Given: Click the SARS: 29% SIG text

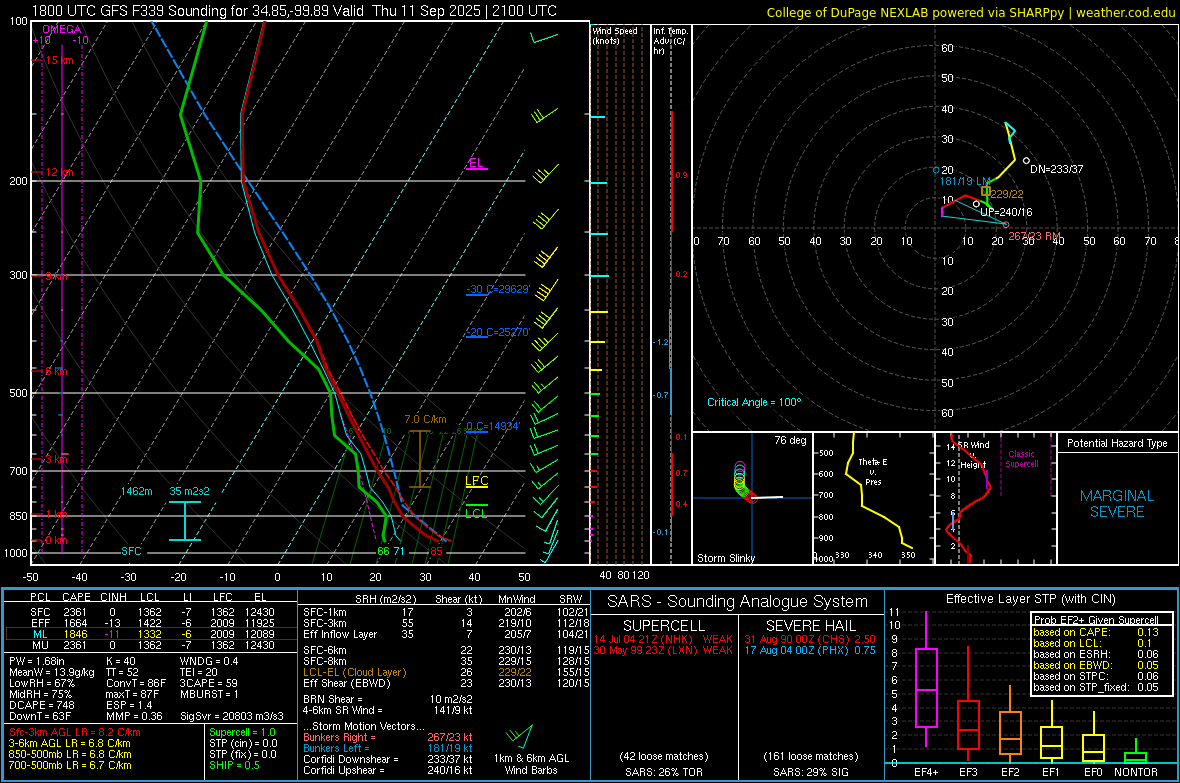Looking at the screenshot, I should [x=810, y=772].
